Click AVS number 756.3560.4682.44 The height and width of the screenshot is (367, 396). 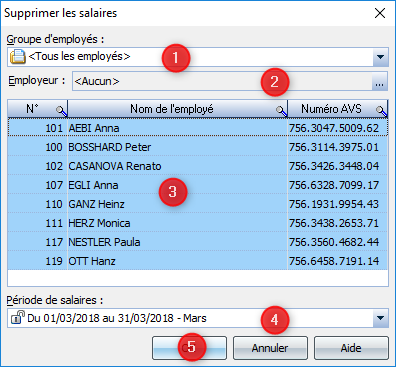click(334, 242)
